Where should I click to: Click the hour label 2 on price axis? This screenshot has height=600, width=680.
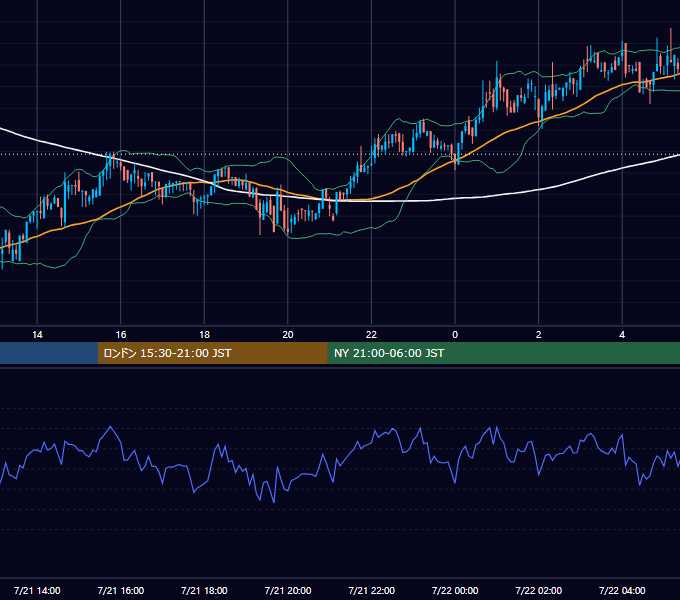point(539,335)
